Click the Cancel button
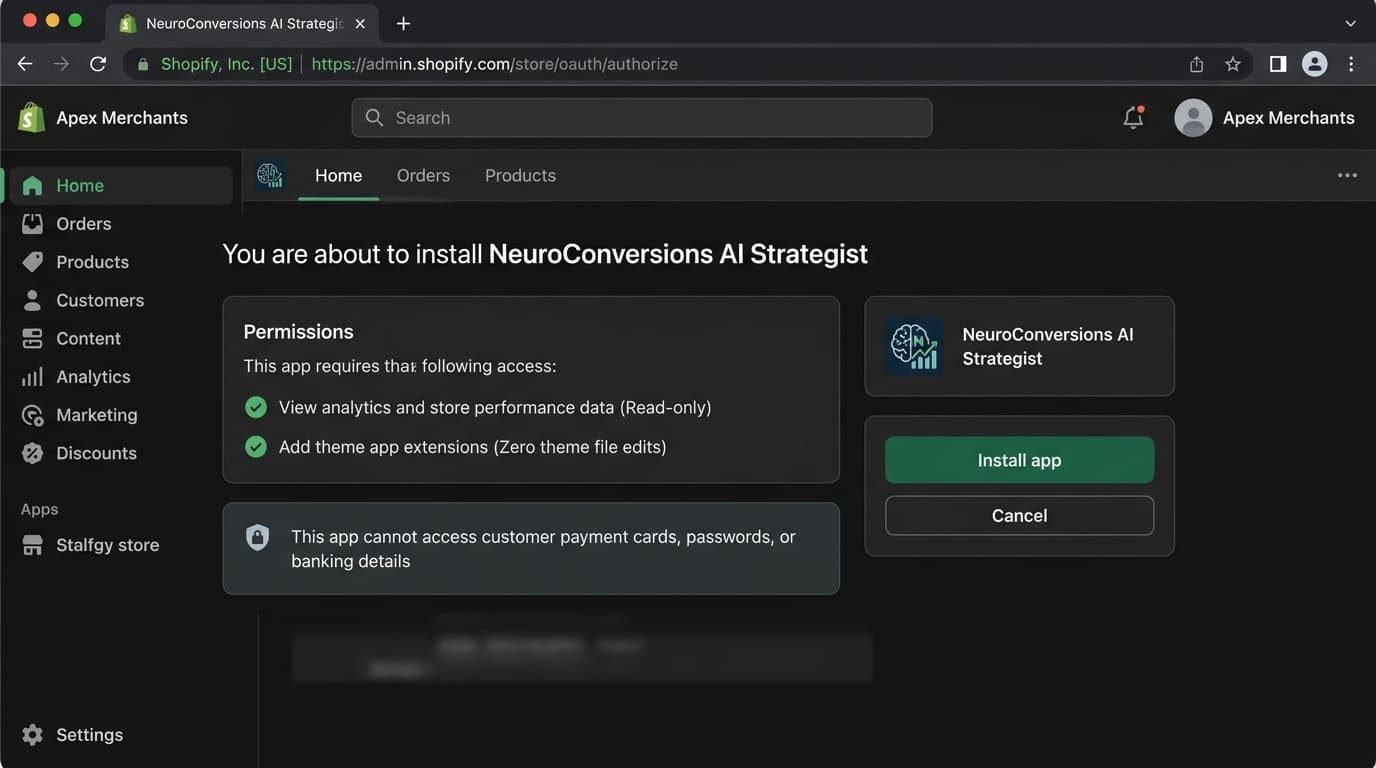This screenshot has height=768, width=1376. pyautogui.click(x=1019, y=516)
